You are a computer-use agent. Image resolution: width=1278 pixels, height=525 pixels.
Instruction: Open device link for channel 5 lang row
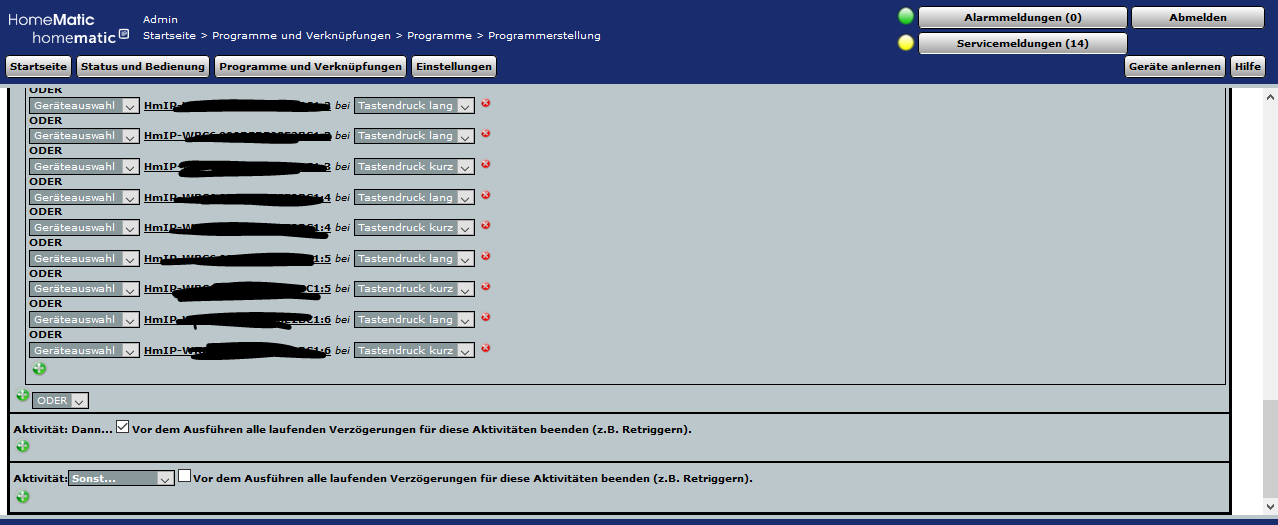coord(237,259)
